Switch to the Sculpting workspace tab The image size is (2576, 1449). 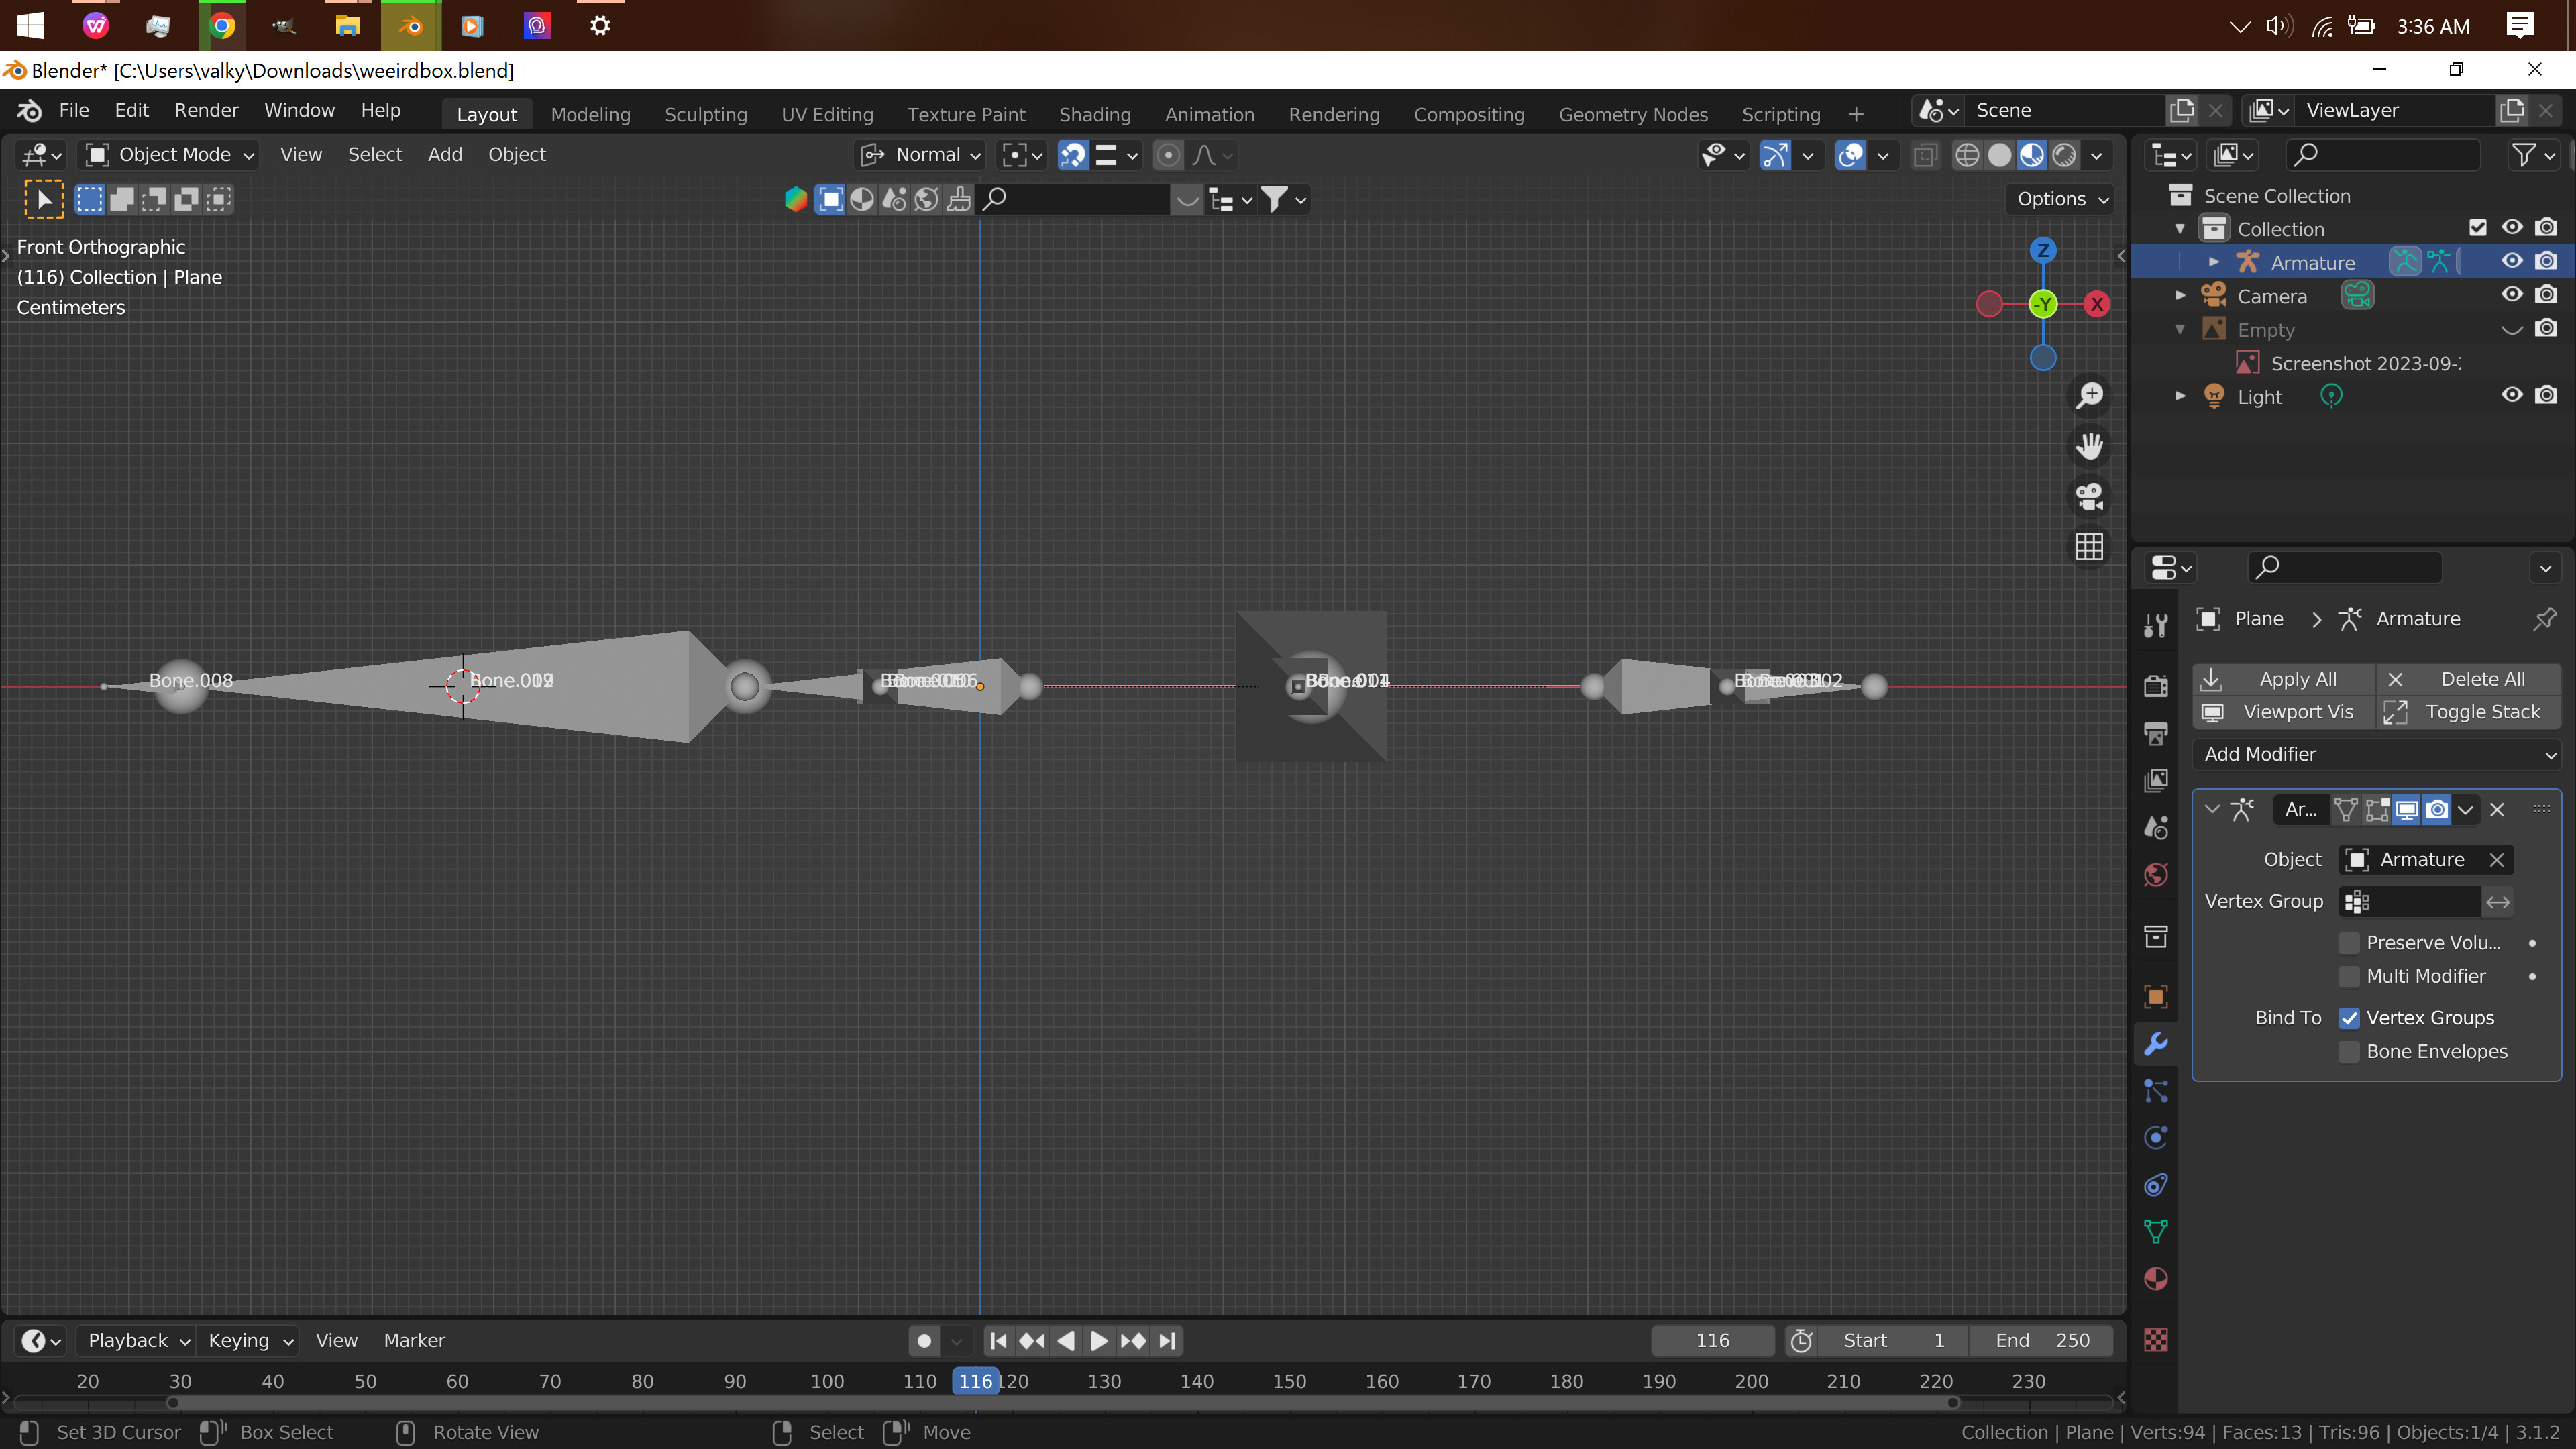coord(706,114)
